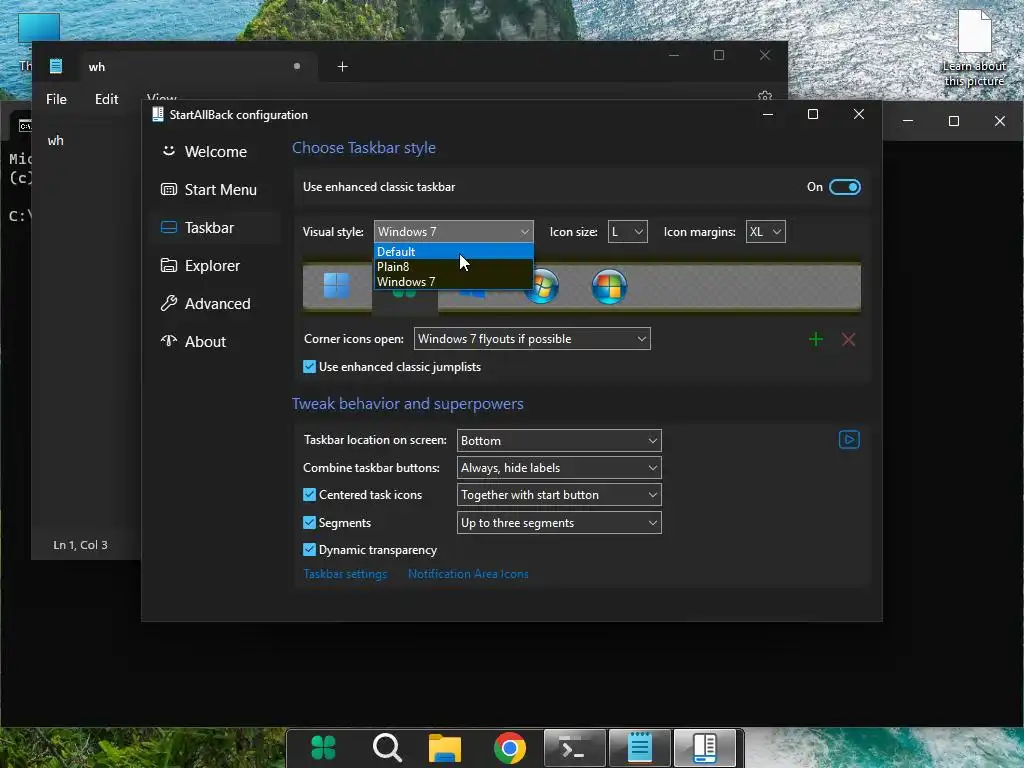Image resolution: width=1024 pixels, height=768 pixels.
Task: Click Notepad app icon in its tab bar
Action: point(56,66)
